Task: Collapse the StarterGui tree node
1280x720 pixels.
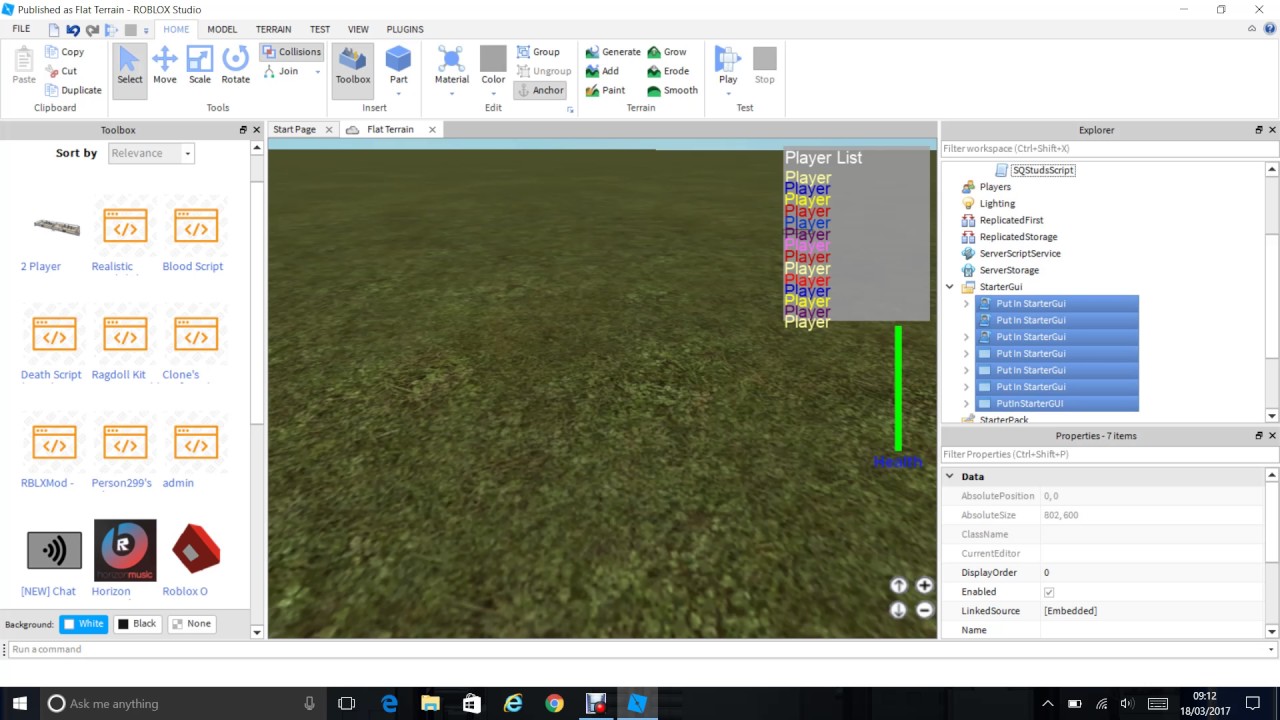Action: (950, 287)
